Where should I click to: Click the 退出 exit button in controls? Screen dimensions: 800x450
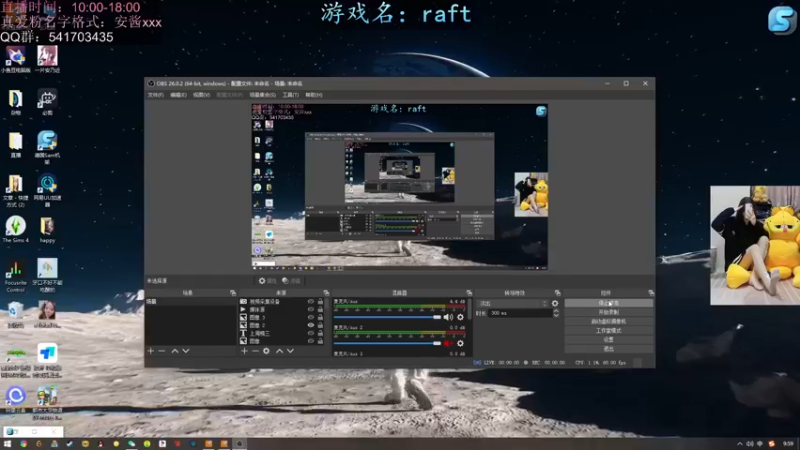[609, 349]
